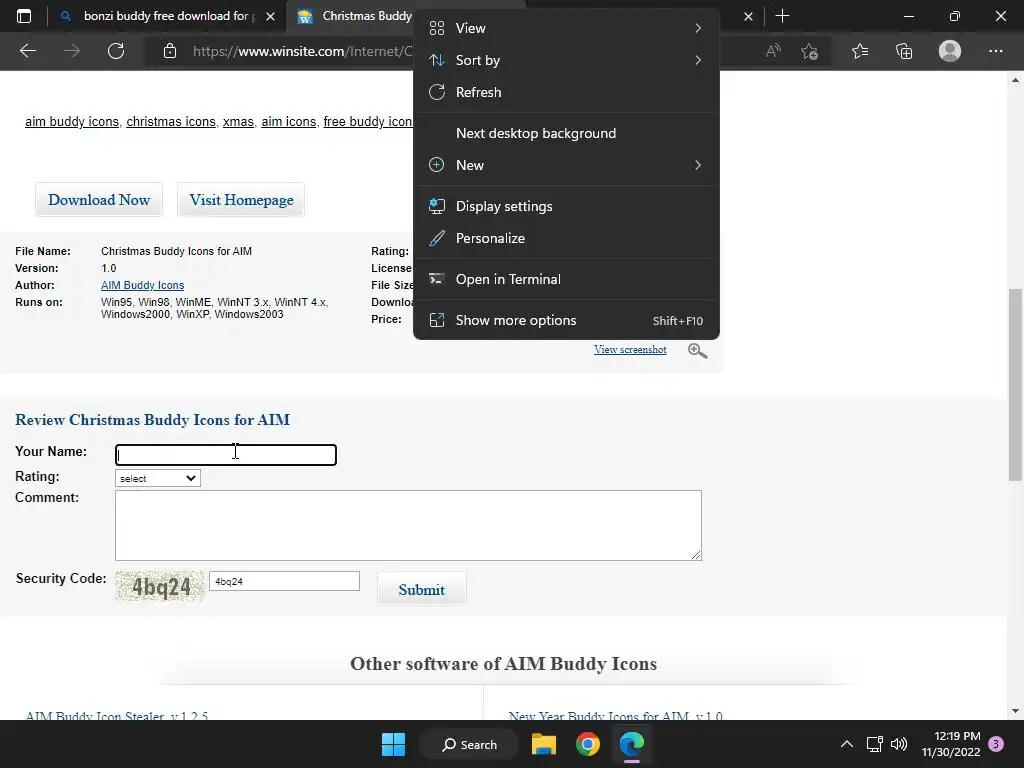Click the Microsoft Edge taskbar icon
Screen dimensions: 1024x768
(632, 744)
